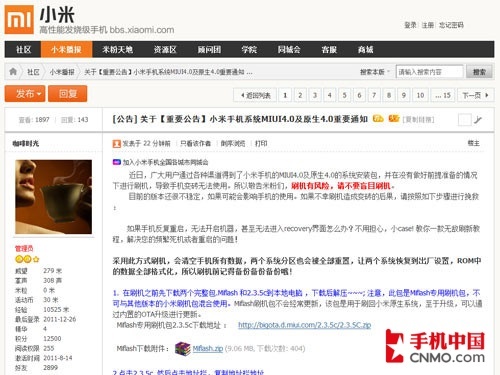Click the thread title in the breadcrumb
This screenshot has height=375, width=500.
tap(168, 72)
